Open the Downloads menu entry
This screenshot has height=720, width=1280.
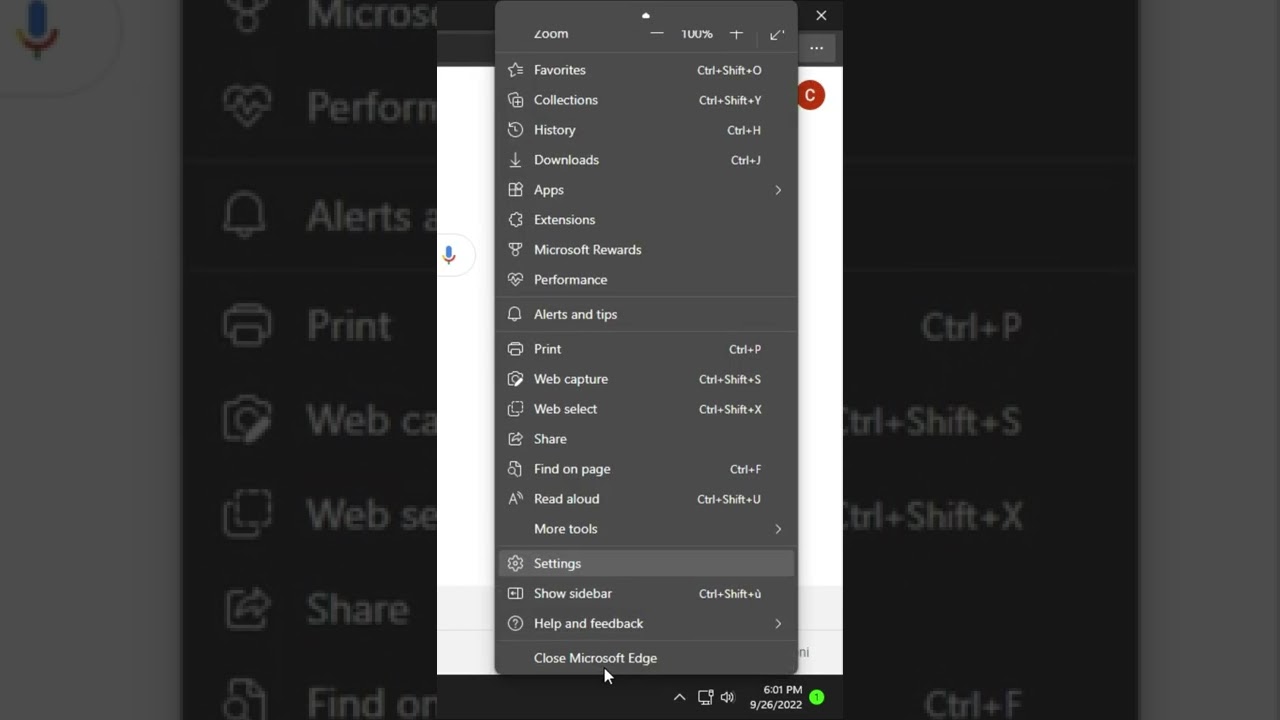[646, 160]
